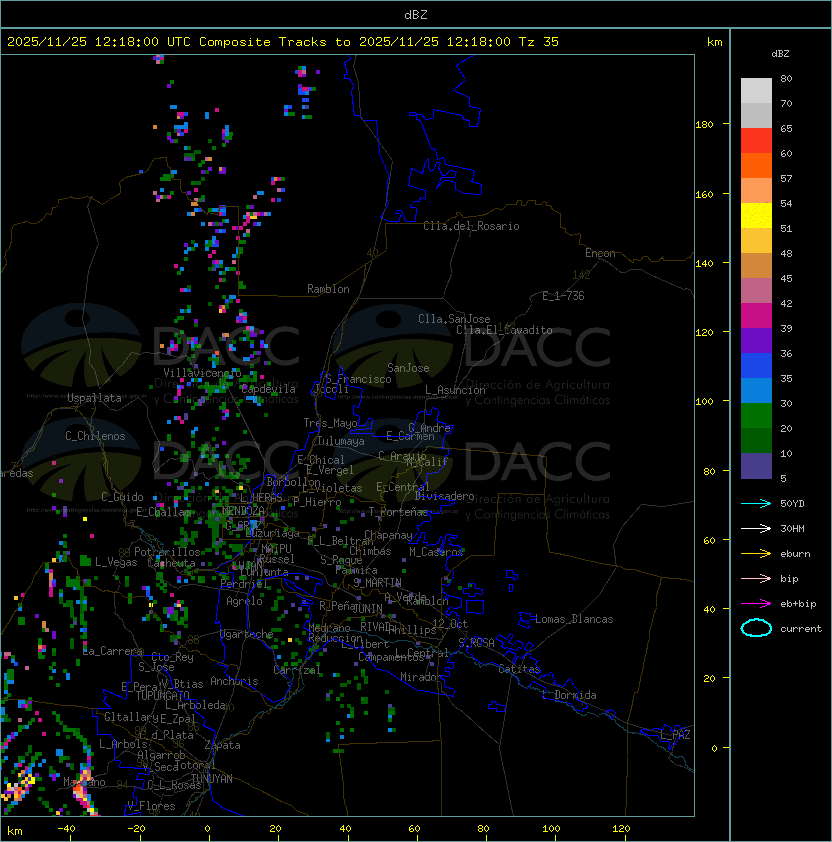Select the orange 57-60 dBZ color band
Screen dimensions: 832x842
click(756, 166)
